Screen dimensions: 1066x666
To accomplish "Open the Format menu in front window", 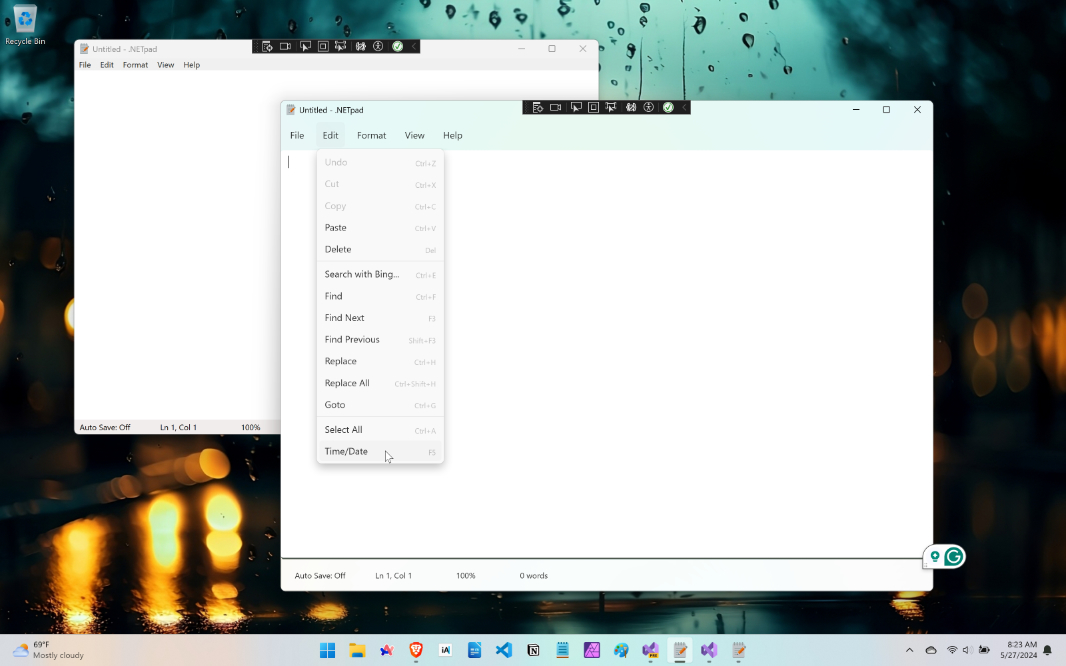I will (371, 136).
